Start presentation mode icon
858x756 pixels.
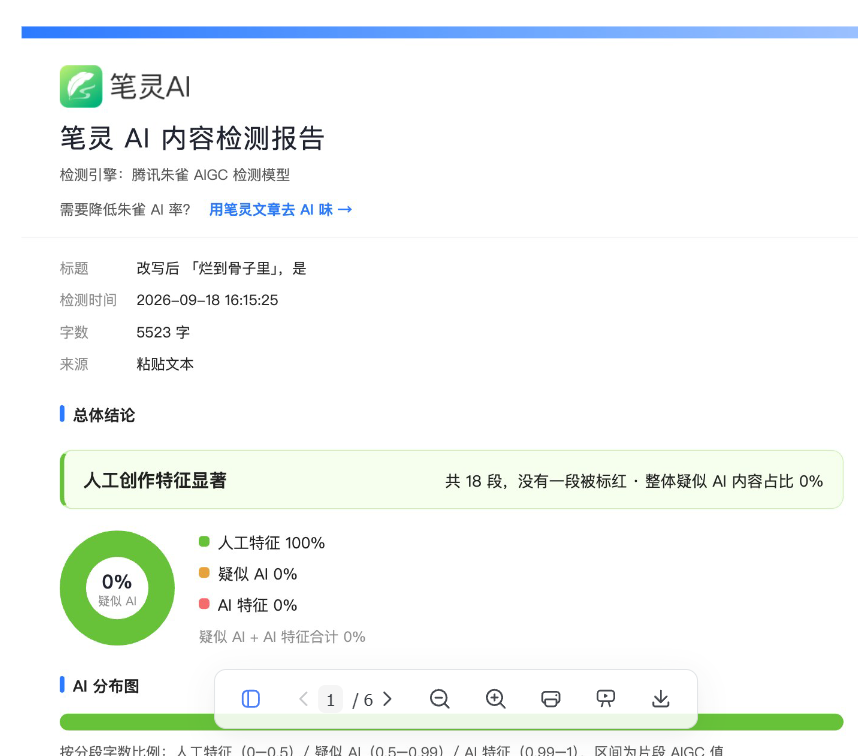coord(606,699)
